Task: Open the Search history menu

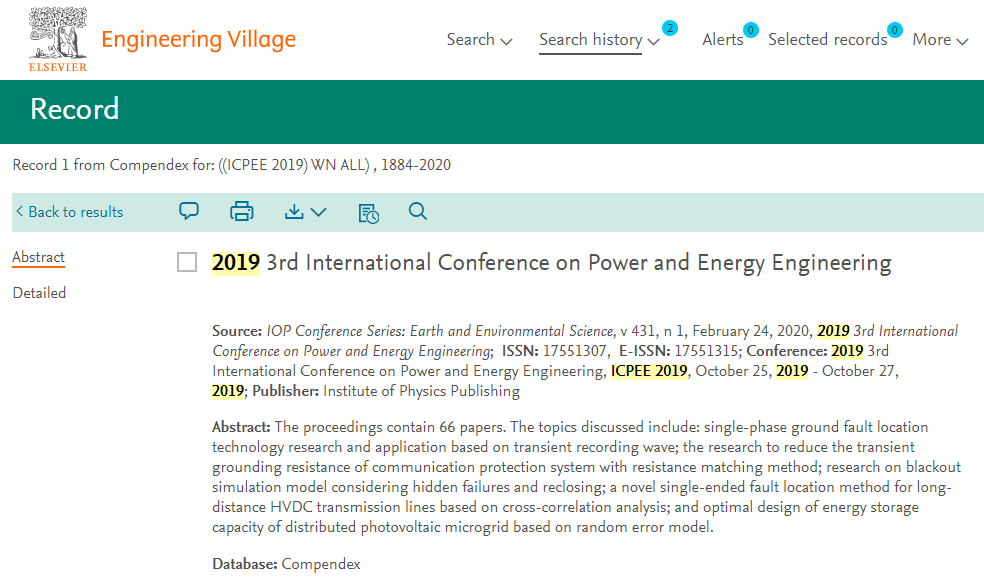Action: (591, 40)
